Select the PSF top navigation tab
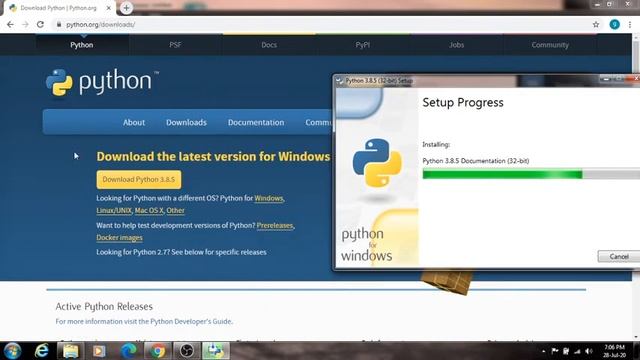640x360 pixels. [175, 45]
